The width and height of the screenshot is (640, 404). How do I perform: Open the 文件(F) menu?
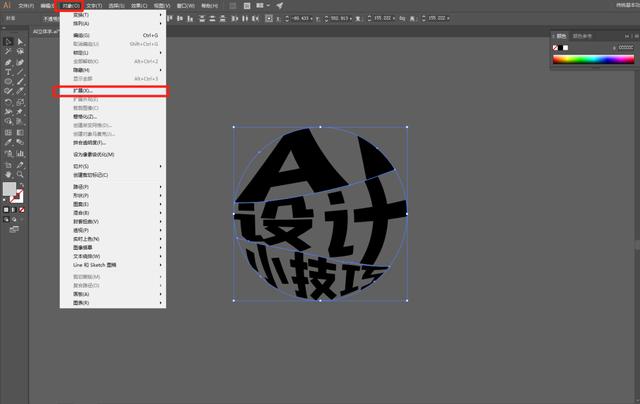25,6
